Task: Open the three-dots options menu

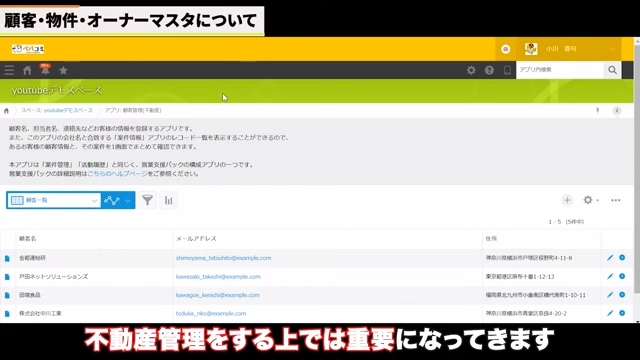Action: [x=616, y=200]
